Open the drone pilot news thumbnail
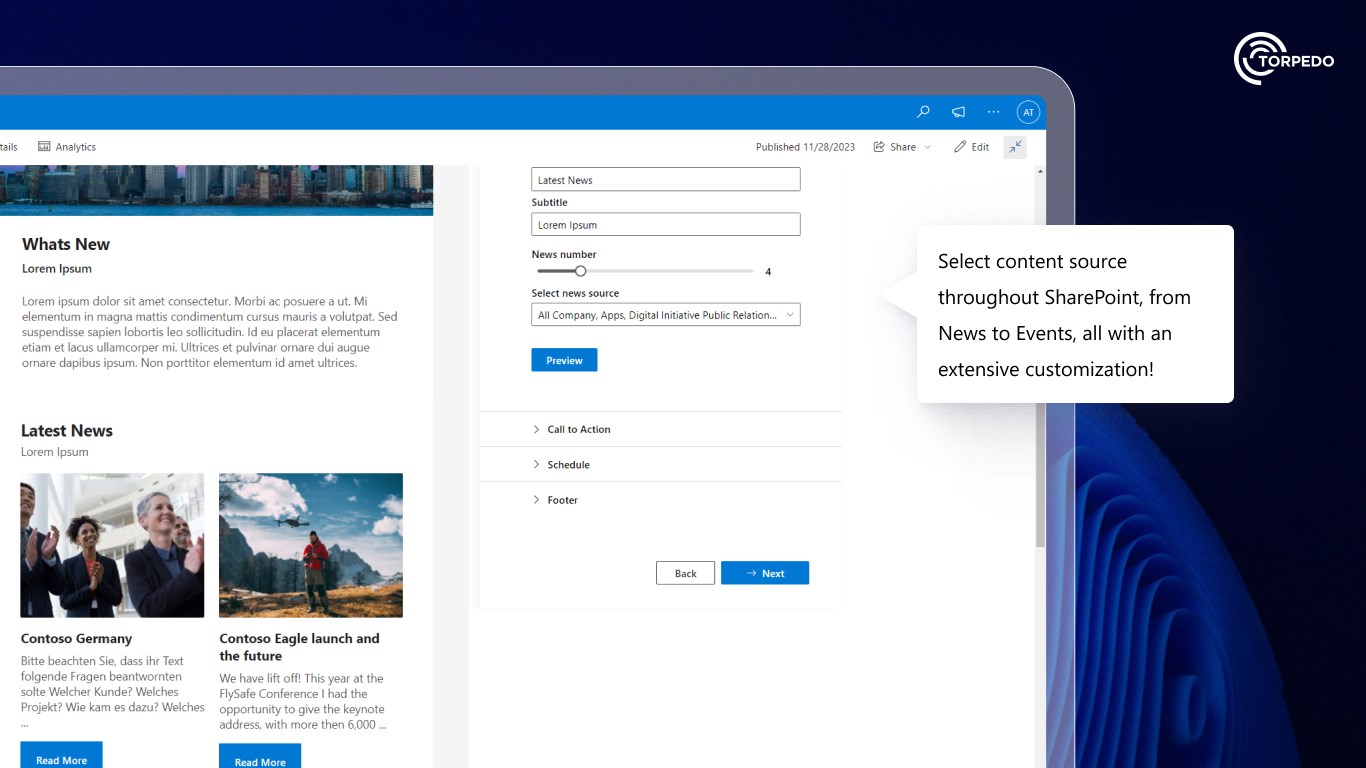 coord(311,545)
